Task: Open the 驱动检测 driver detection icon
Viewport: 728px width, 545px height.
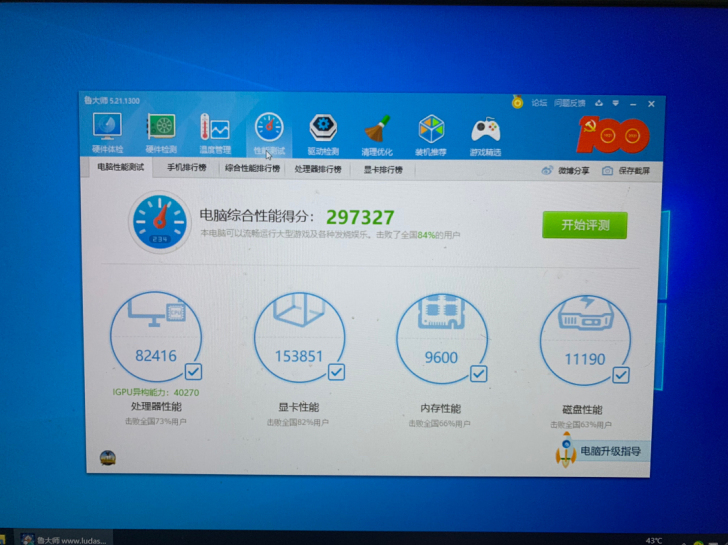Action: pyautogui.click(x=323, y=135)
